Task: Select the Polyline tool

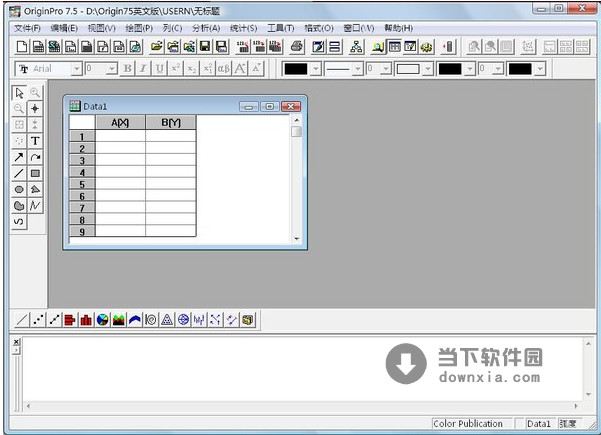Action: (35, 206)
